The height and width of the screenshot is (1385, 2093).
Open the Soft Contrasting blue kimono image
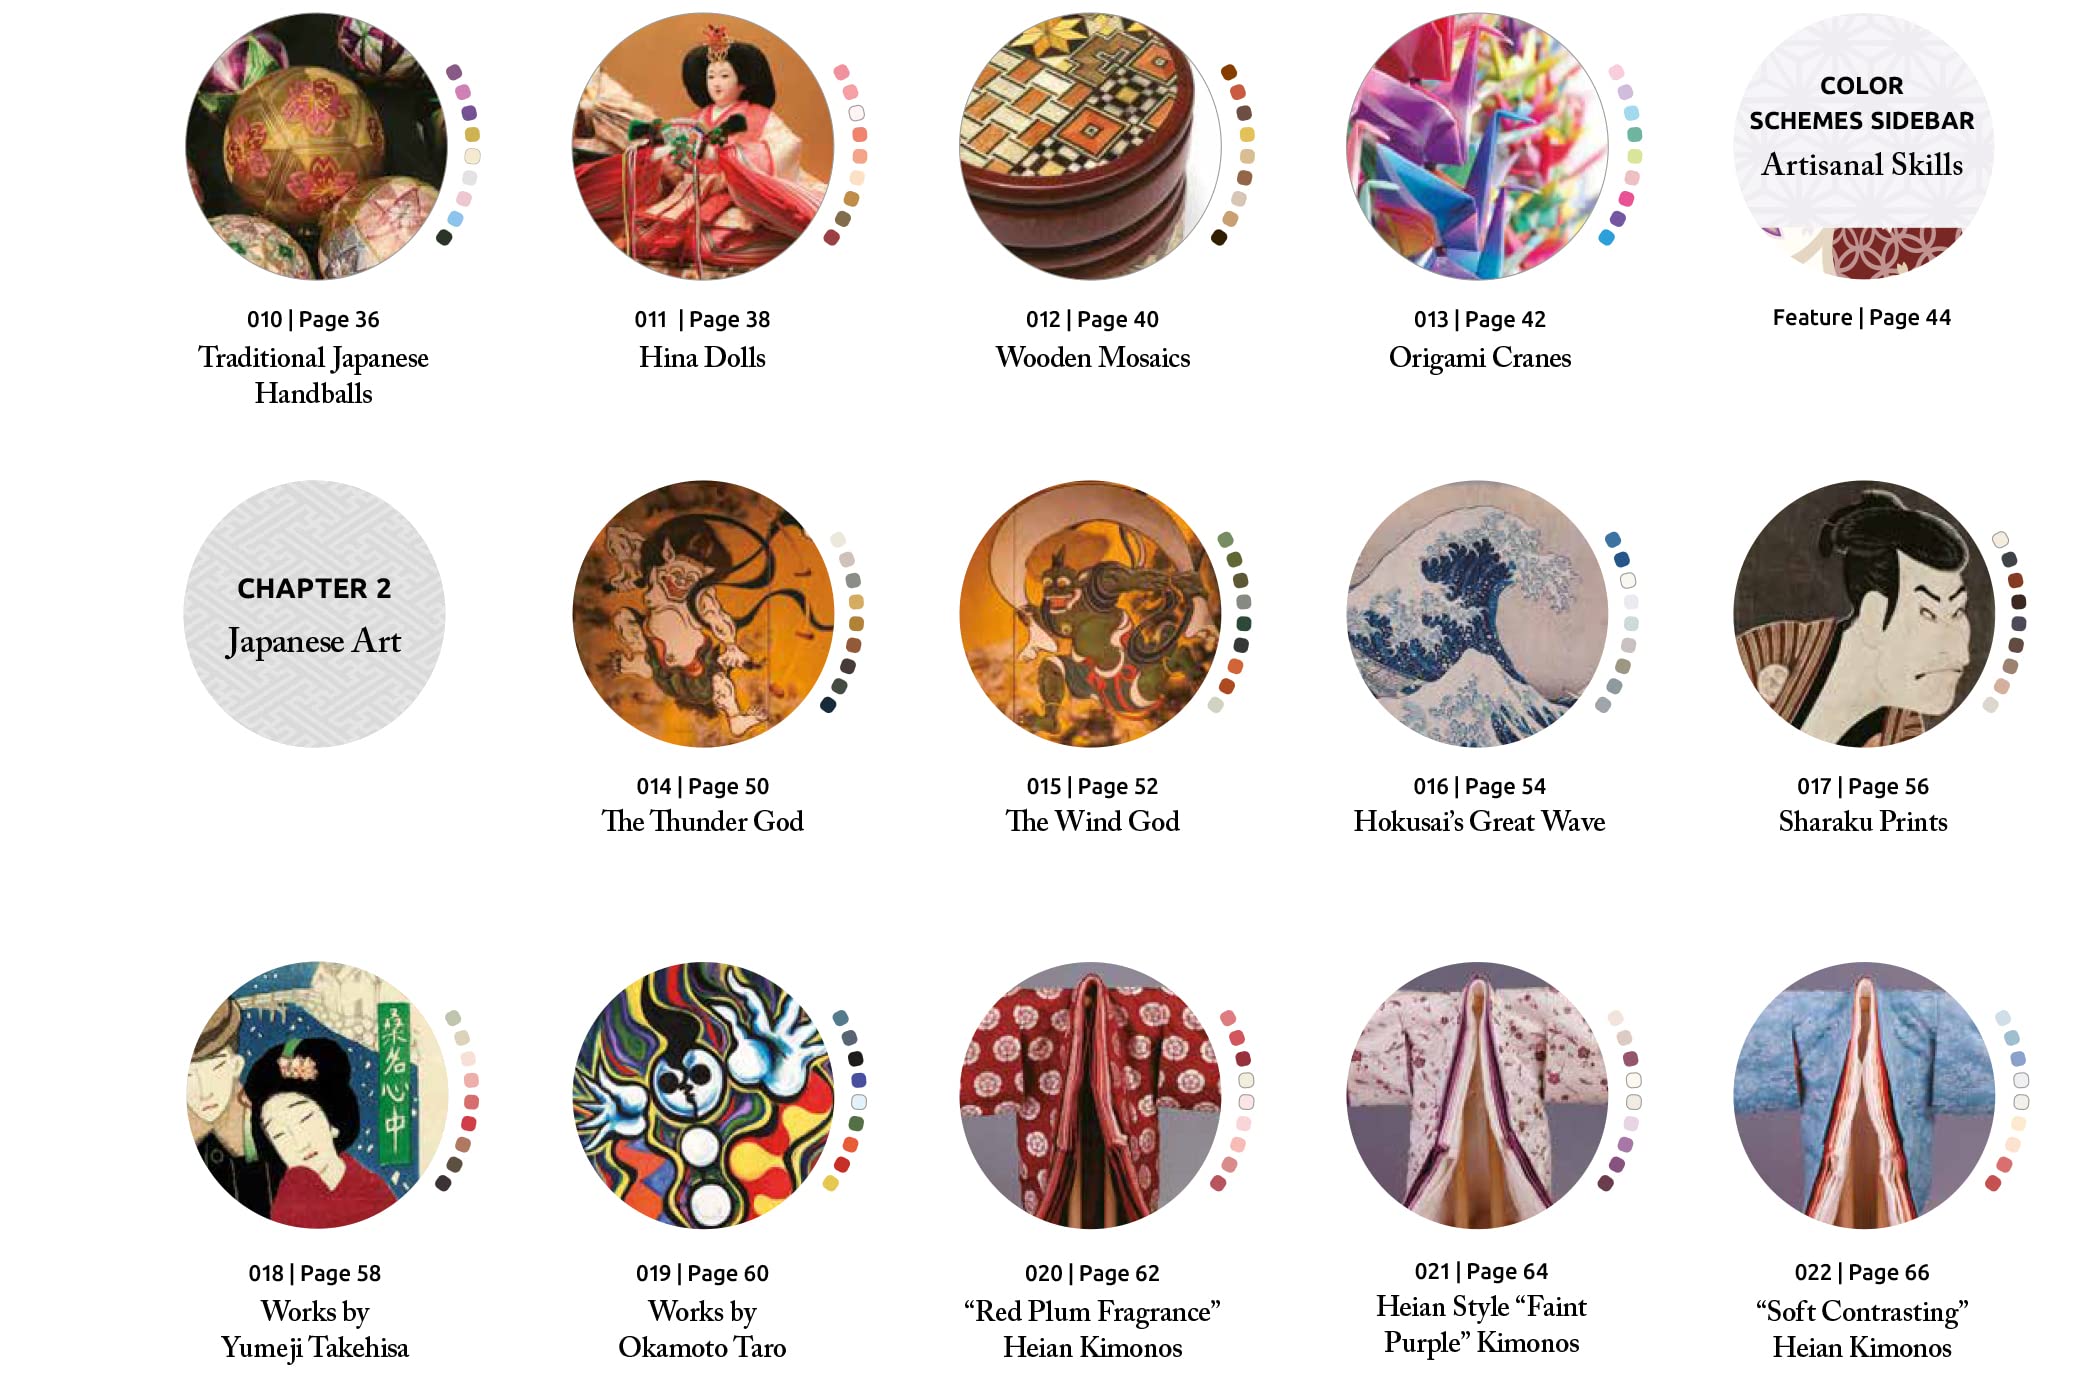pyautogui.click(x=1864, y=1095)
